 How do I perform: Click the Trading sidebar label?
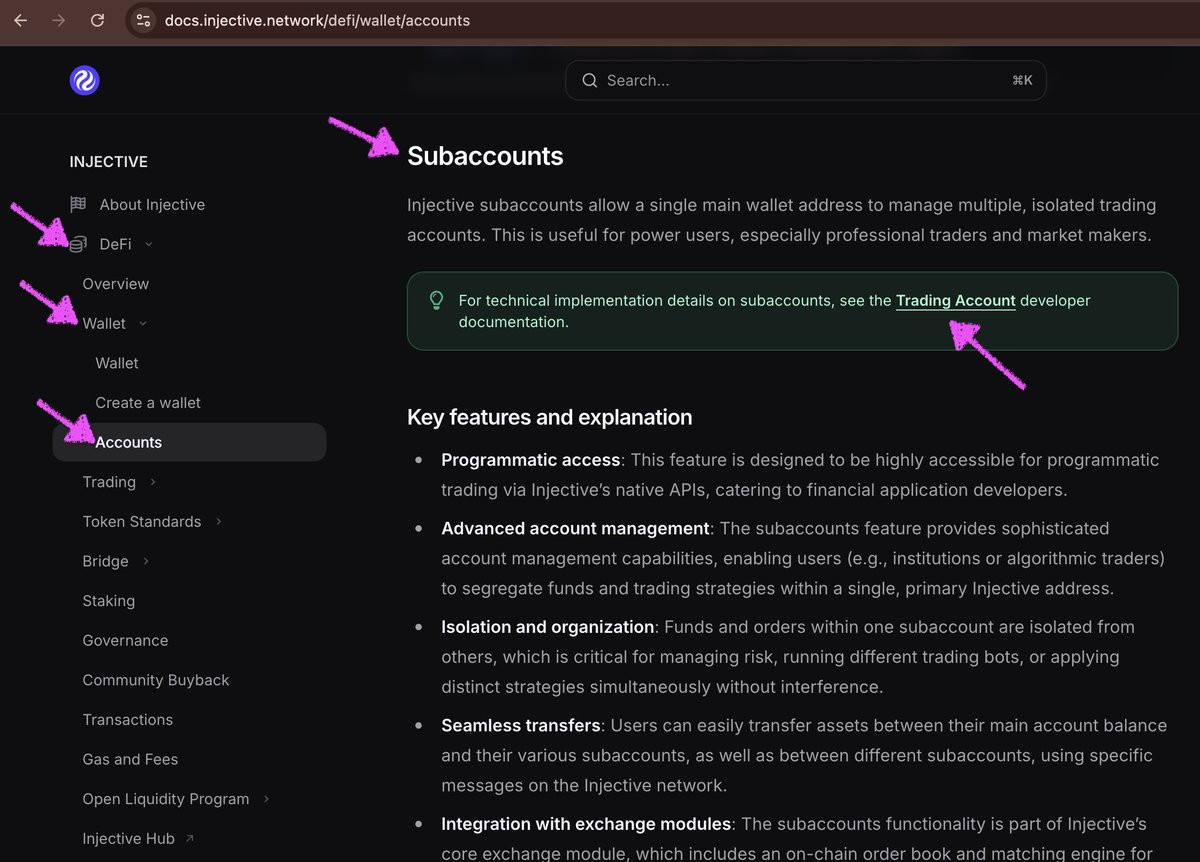coord(109,482)
